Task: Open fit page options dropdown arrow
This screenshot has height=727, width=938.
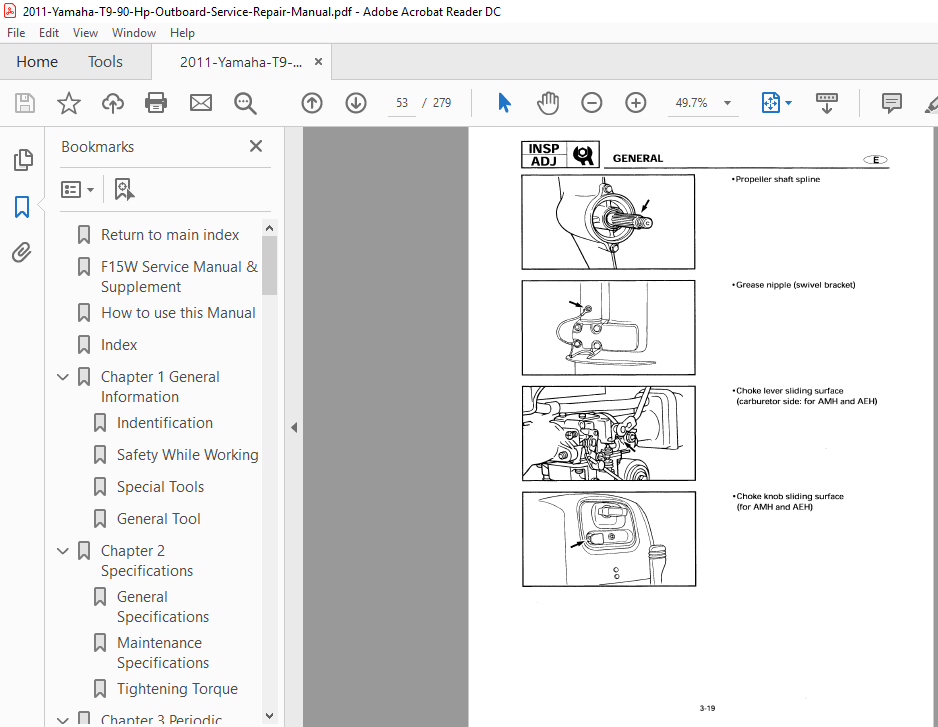Action: [788, 103]
